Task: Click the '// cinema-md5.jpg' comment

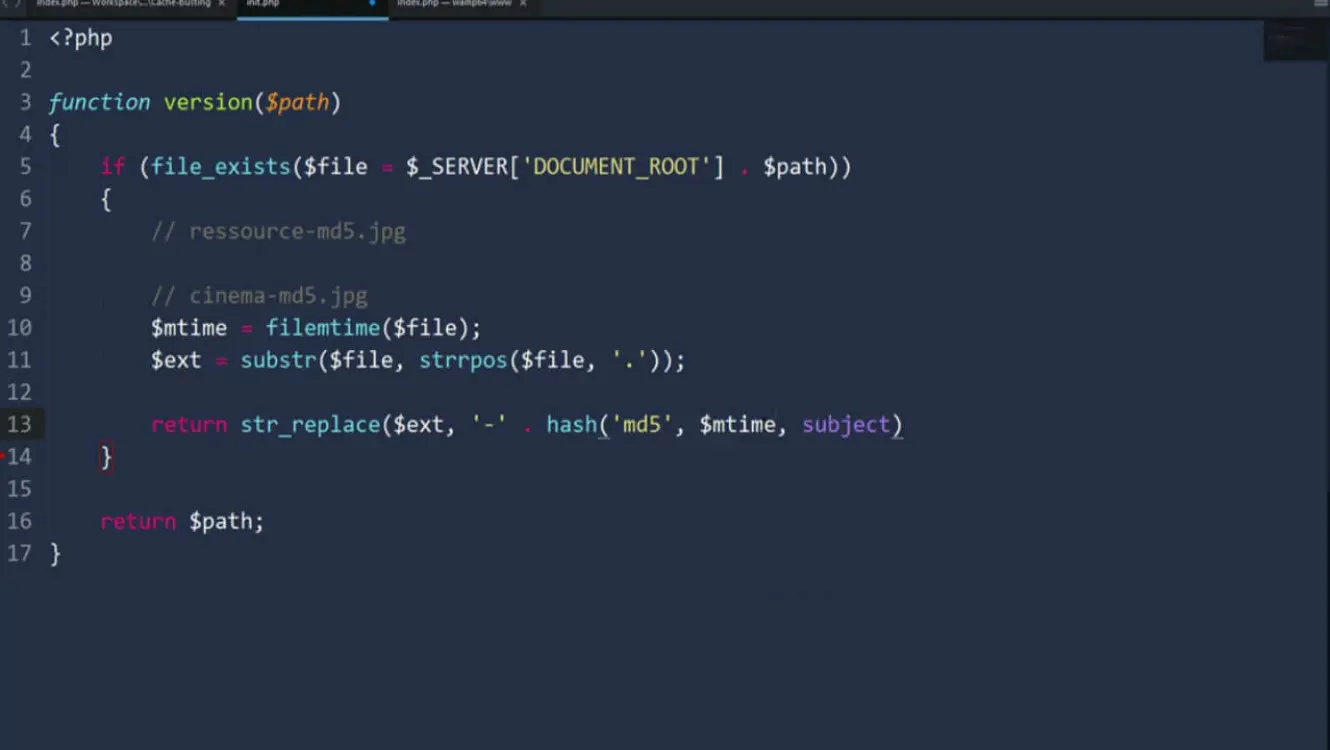Action: pos(260,295)
